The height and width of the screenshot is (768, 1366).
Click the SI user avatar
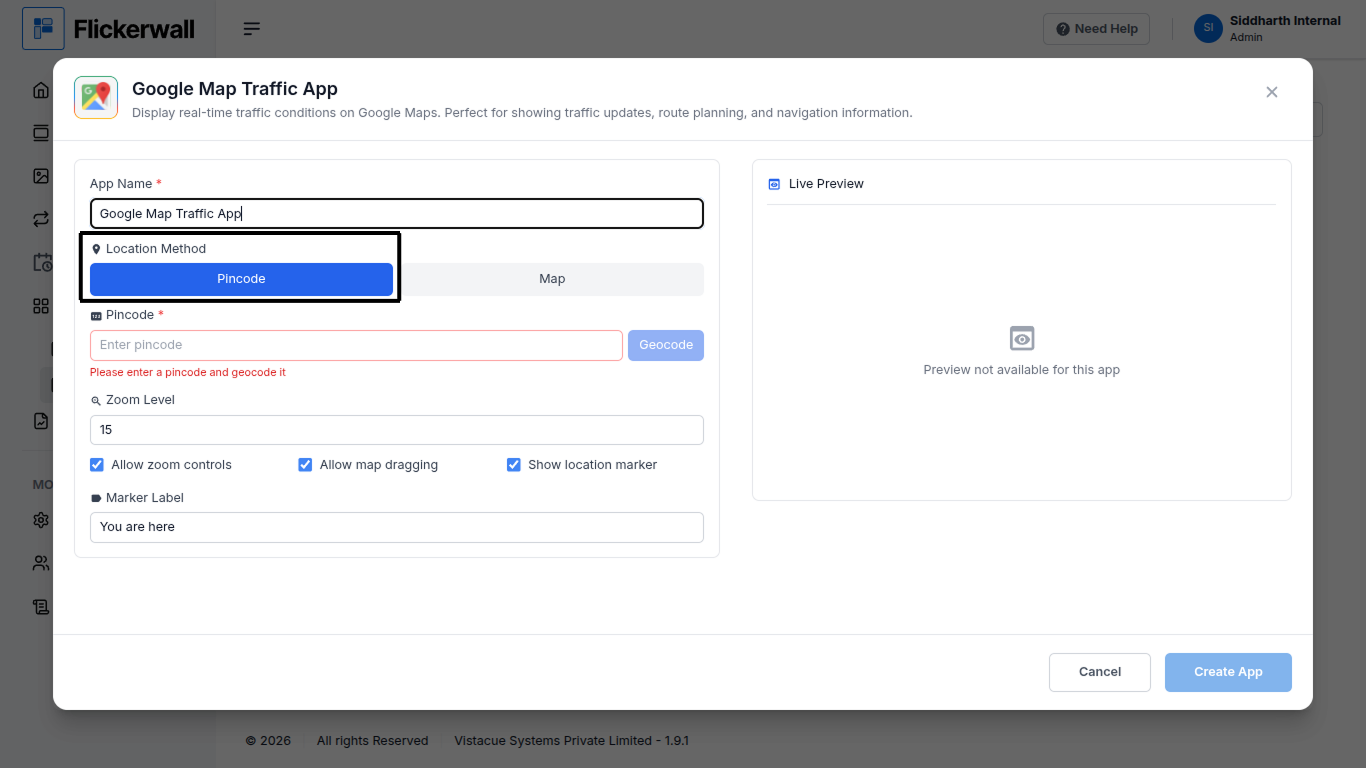pyautogui.click(x=1208, y=28)
